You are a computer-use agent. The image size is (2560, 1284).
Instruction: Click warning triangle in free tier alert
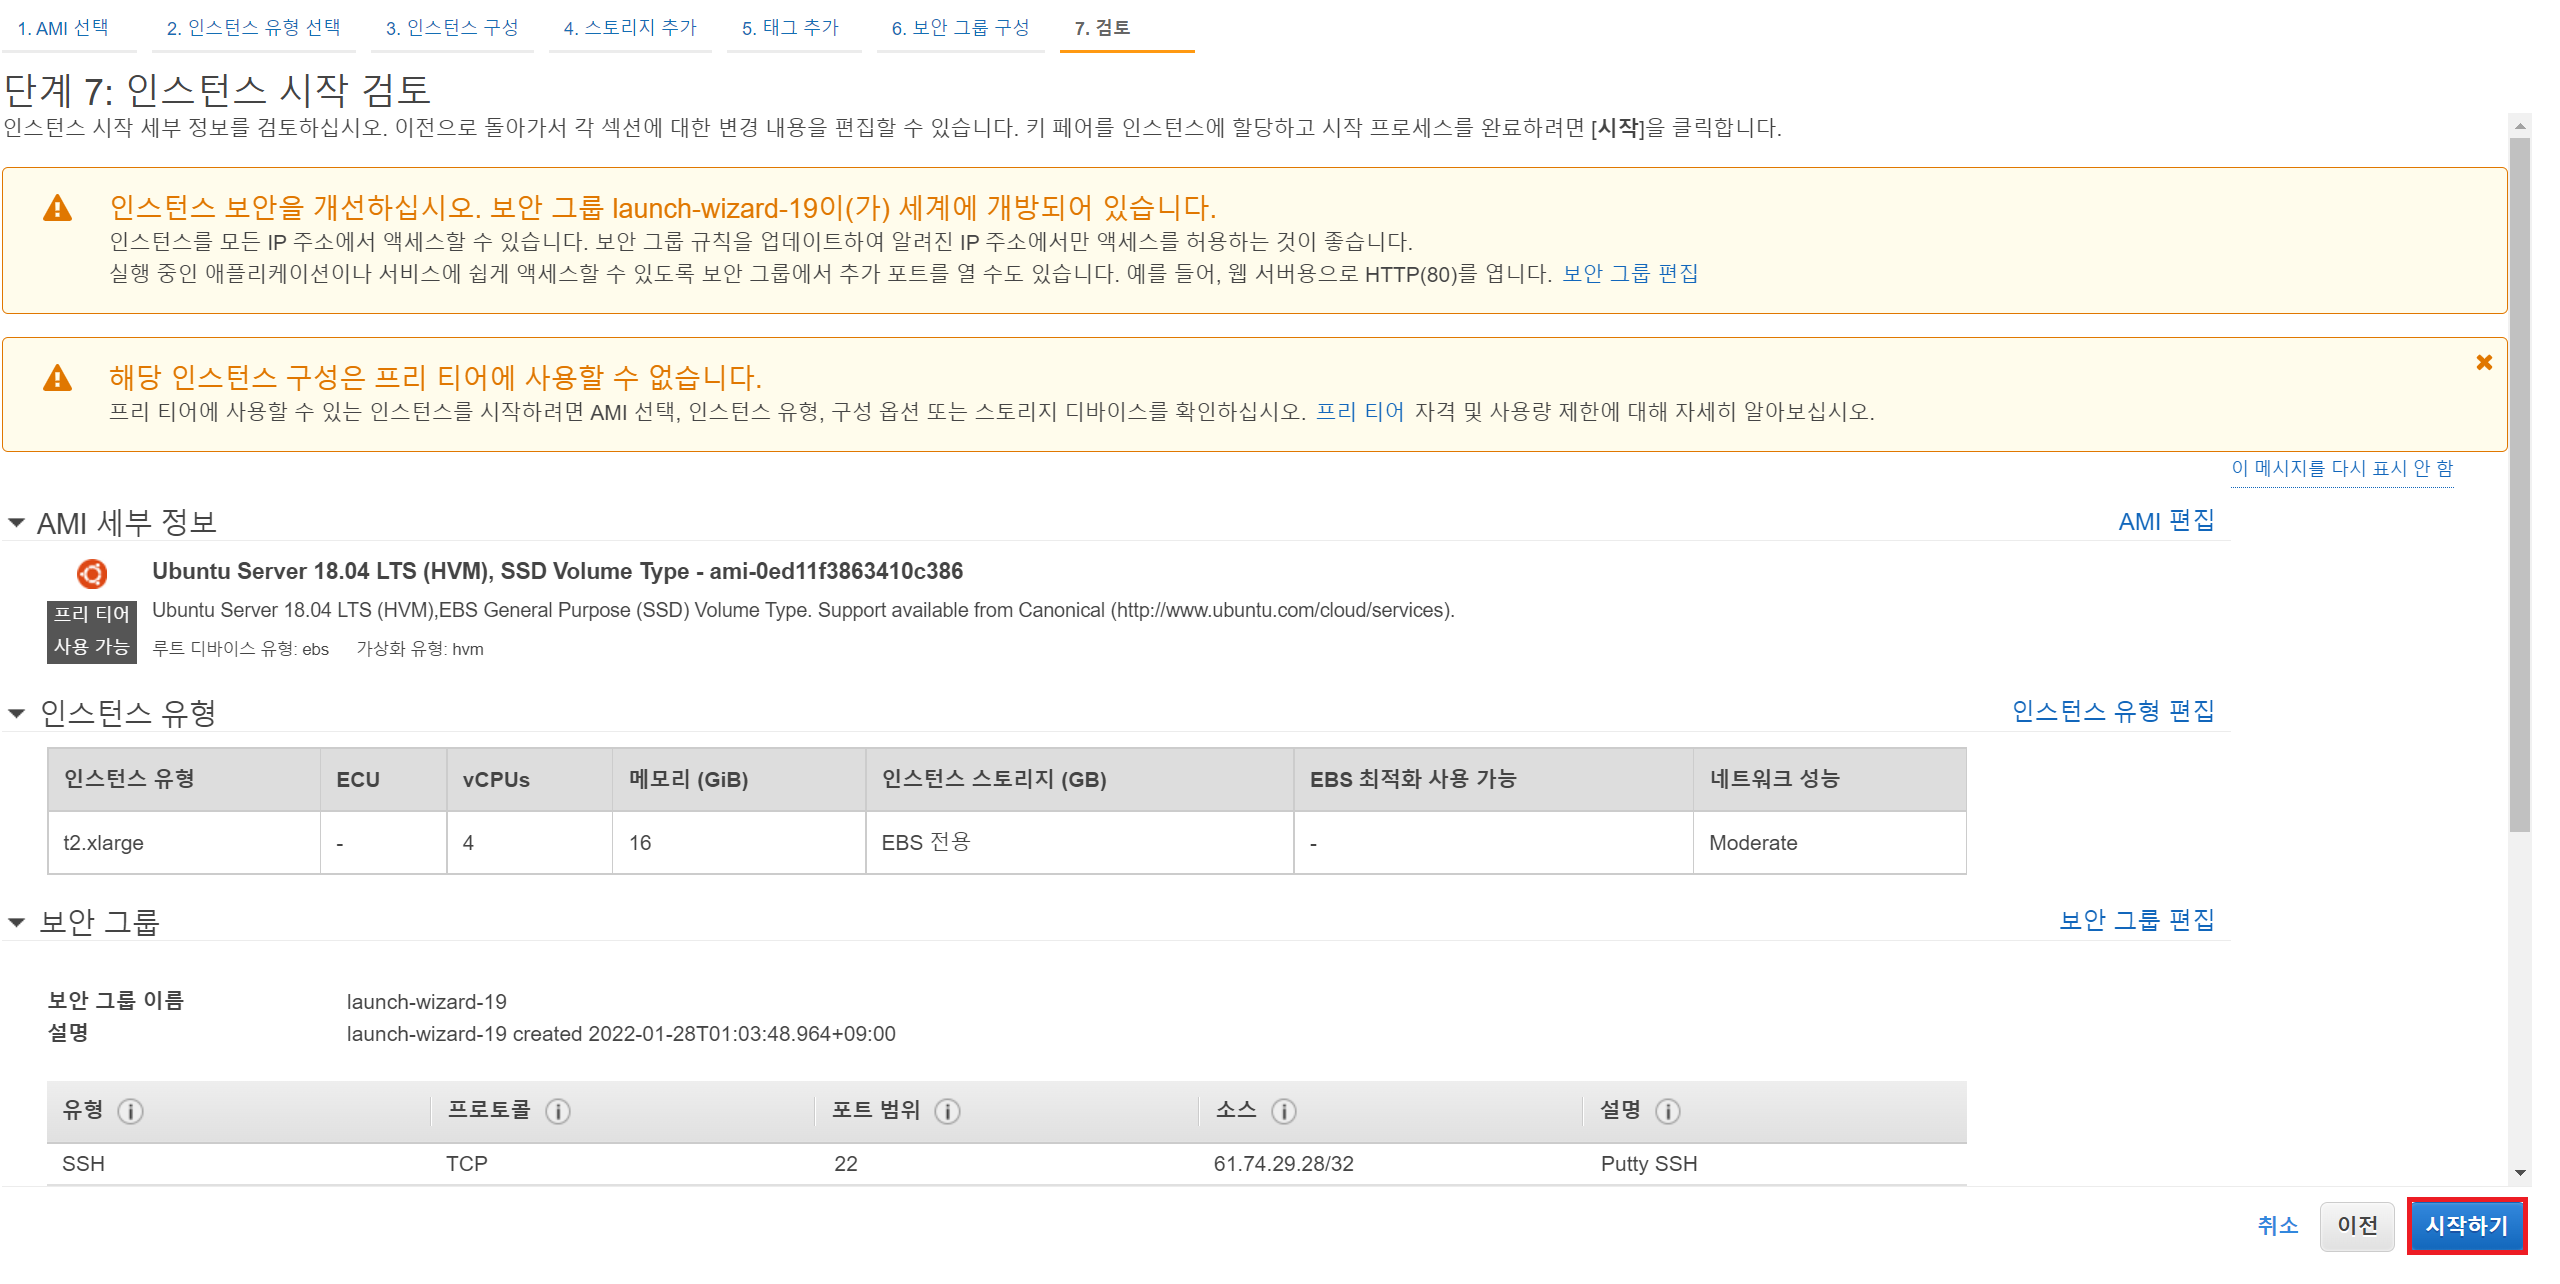[58, 378]
